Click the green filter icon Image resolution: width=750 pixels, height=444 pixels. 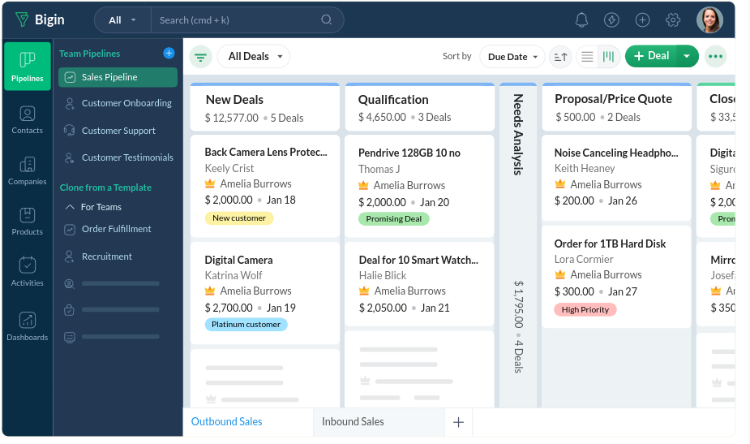pyautogui.click(x=200, y=57)
